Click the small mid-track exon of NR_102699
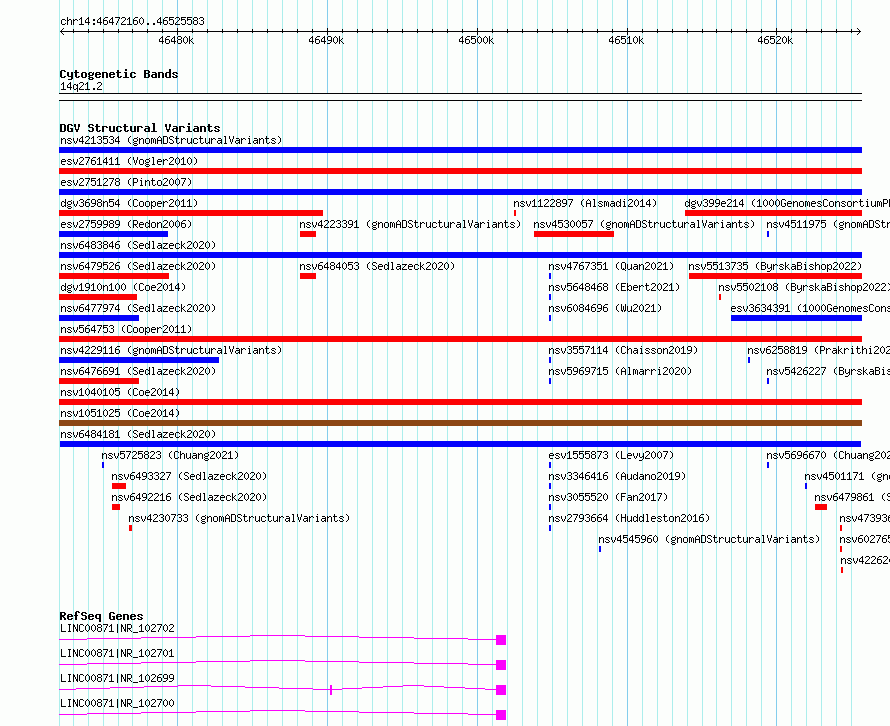The height and width of the screenshot is (726, 890). tap(331, 690)
